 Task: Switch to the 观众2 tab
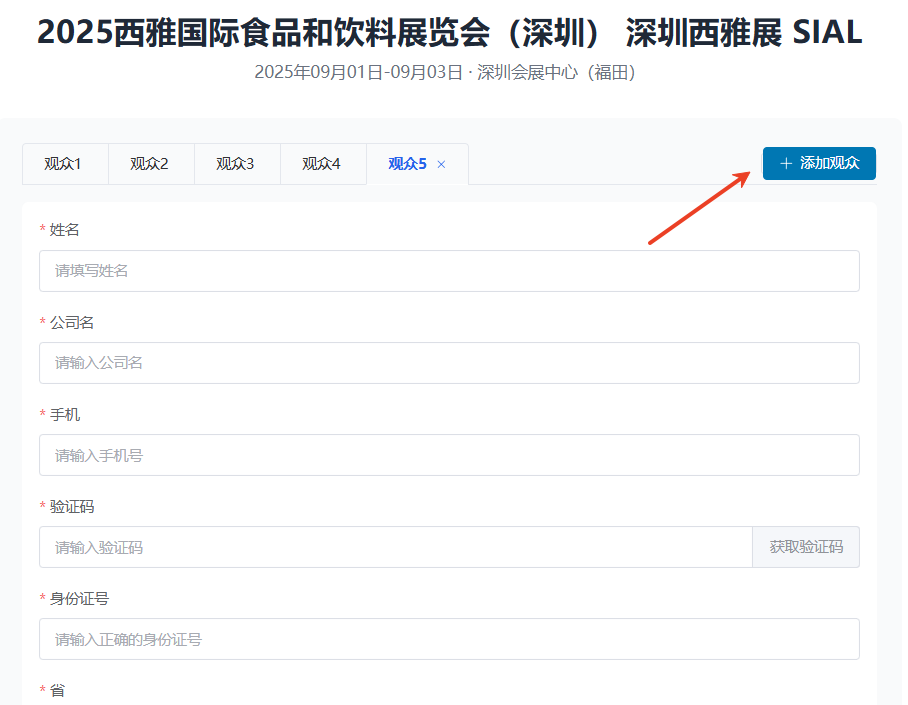pos(151,164)
